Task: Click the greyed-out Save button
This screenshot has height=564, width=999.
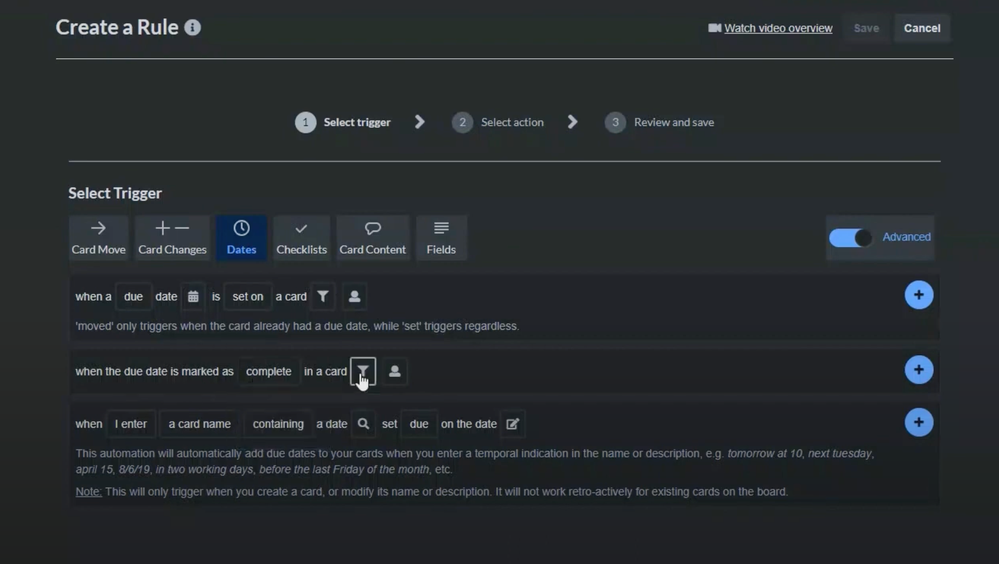Action: point(866,28)
